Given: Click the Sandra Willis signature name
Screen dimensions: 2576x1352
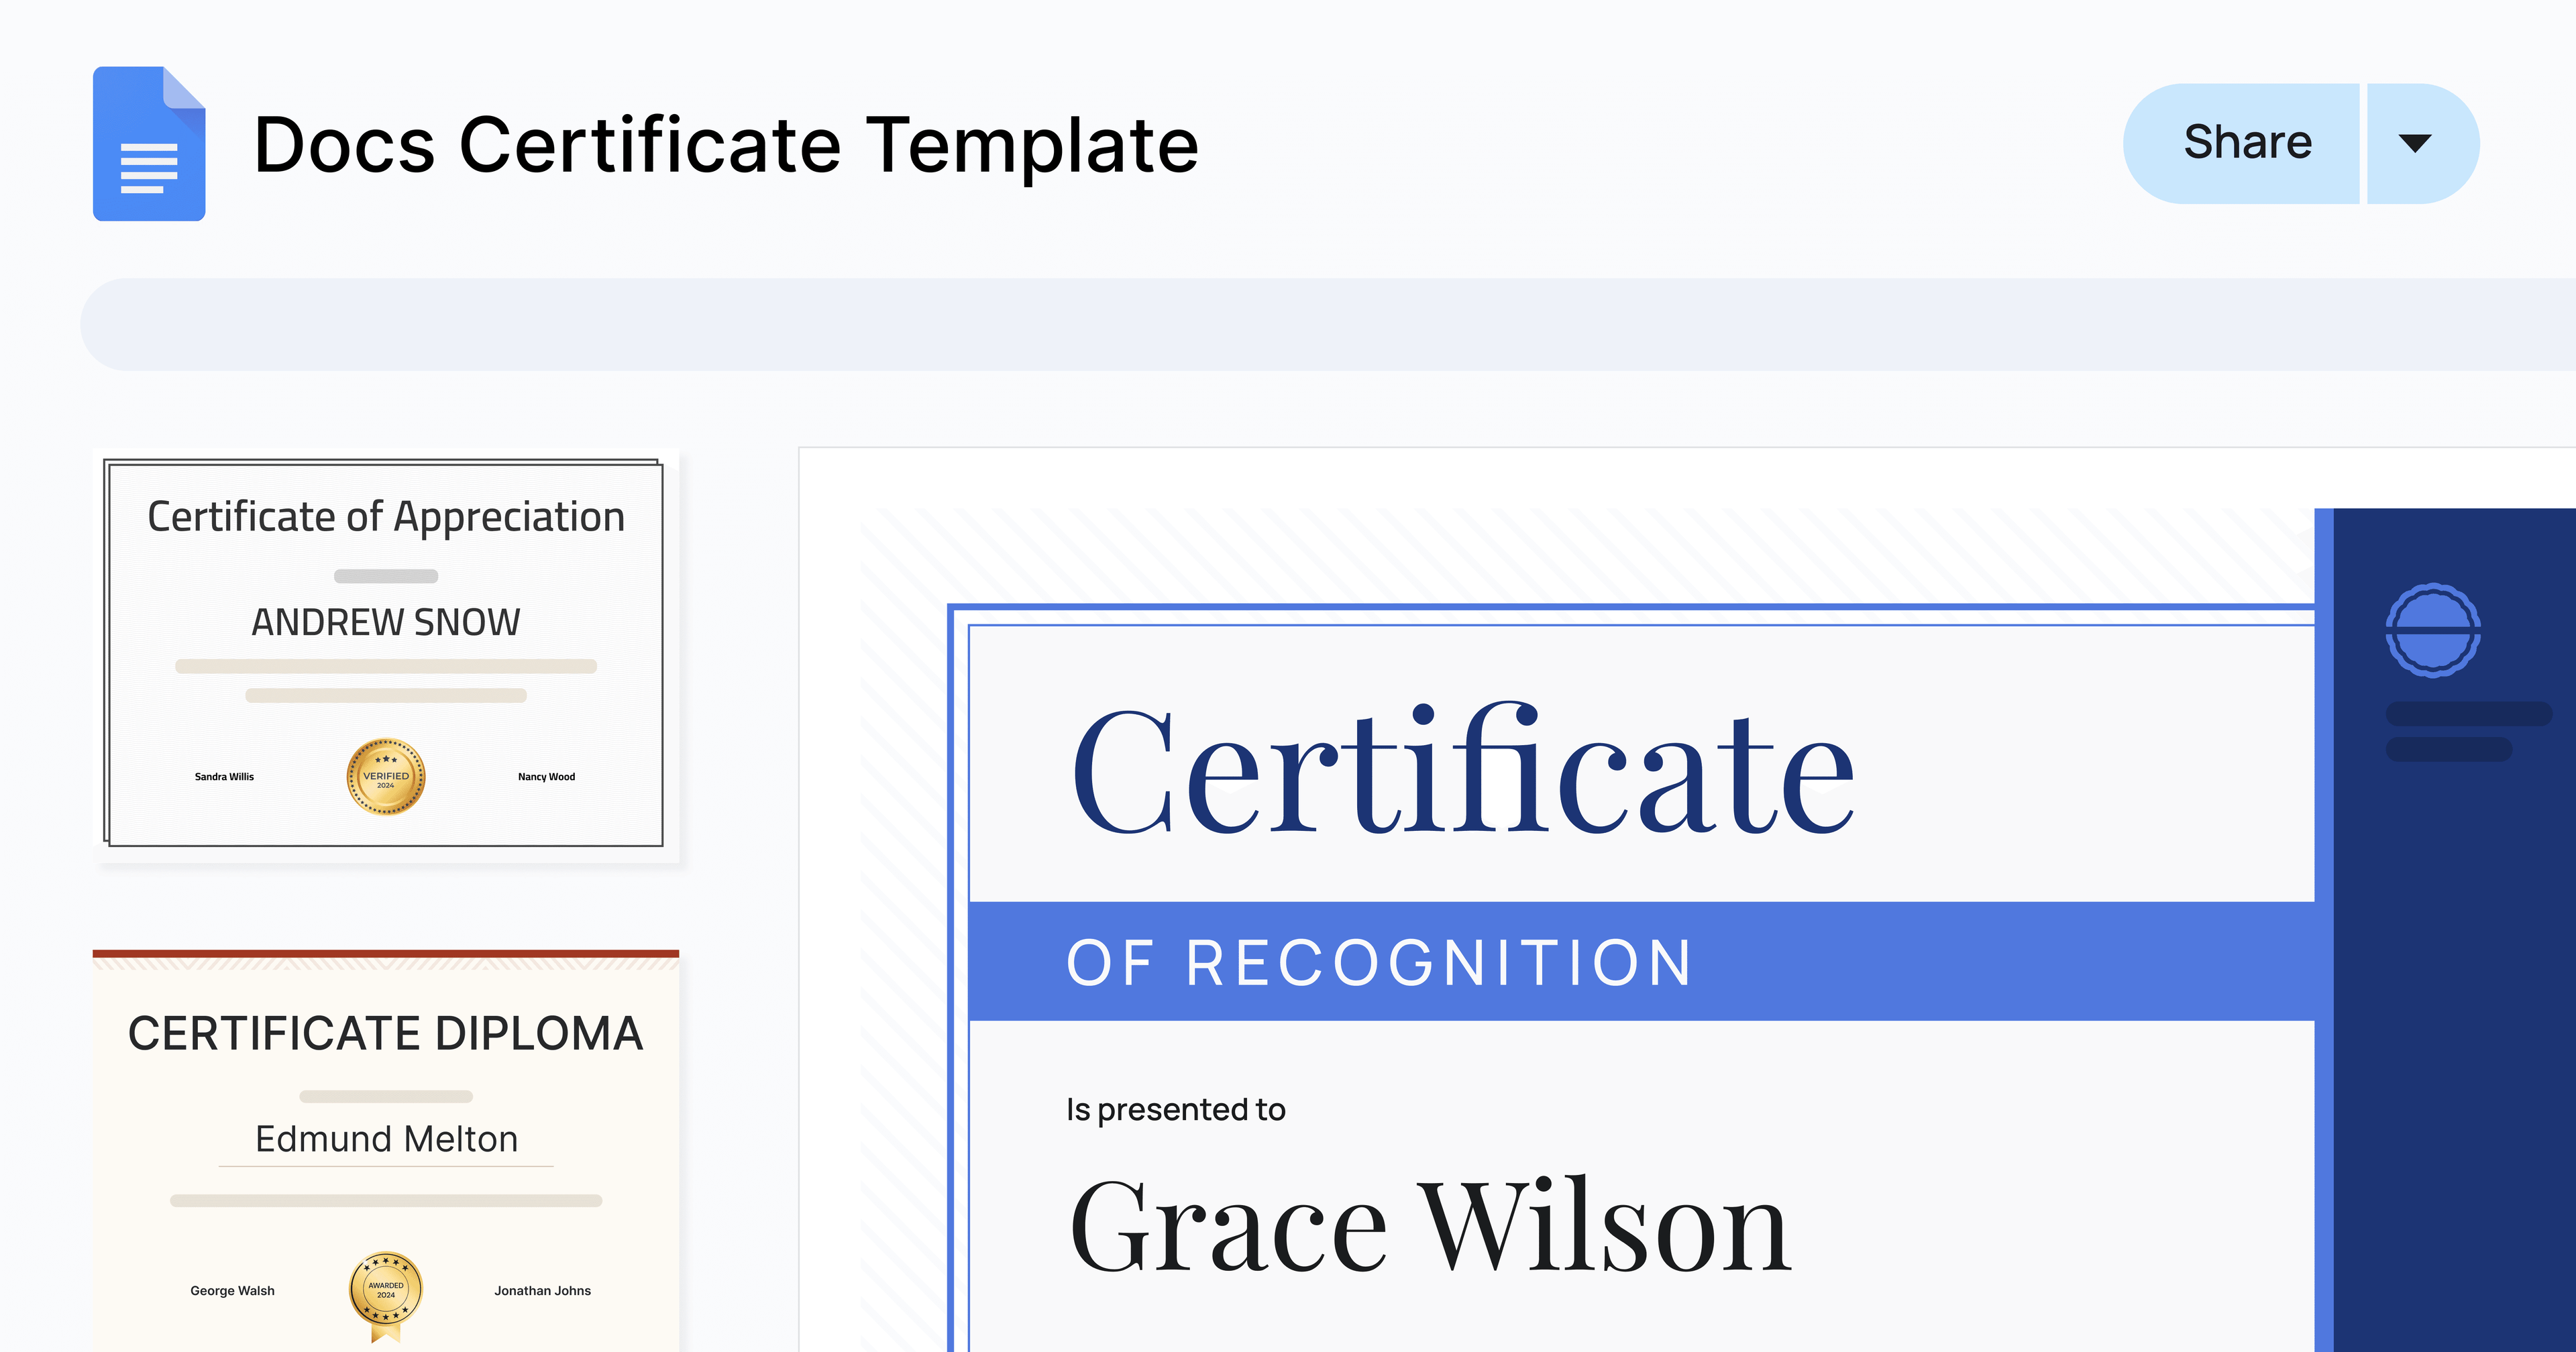Looking at the screenshot, I should tap(224, 777).
